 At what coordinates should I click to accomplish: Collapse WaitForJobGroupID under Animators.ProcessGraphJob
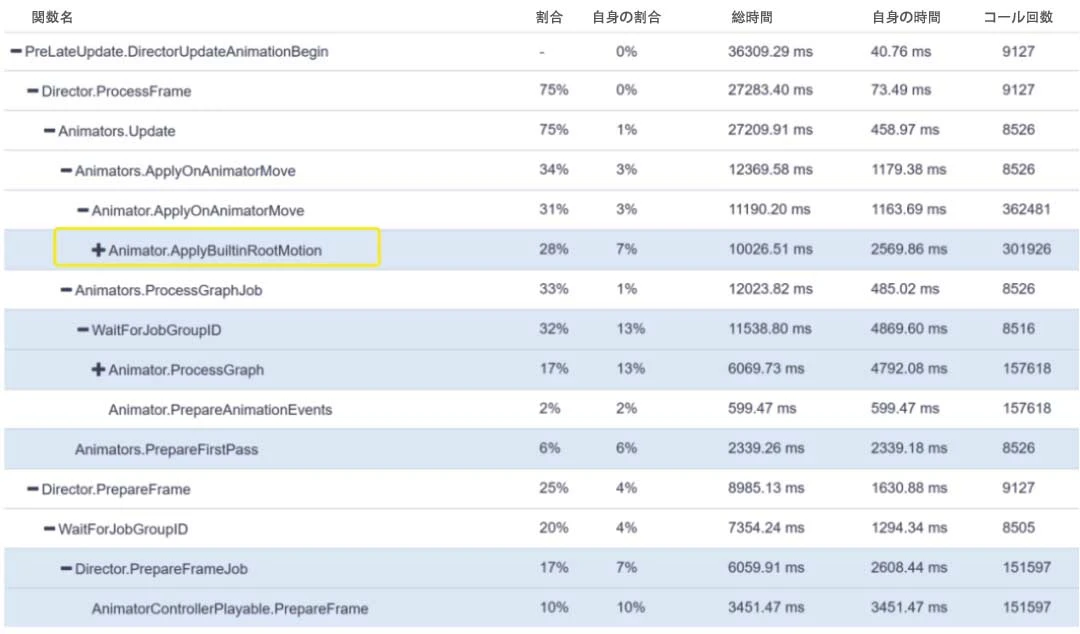pyautogui.click(x=83, y=330)
